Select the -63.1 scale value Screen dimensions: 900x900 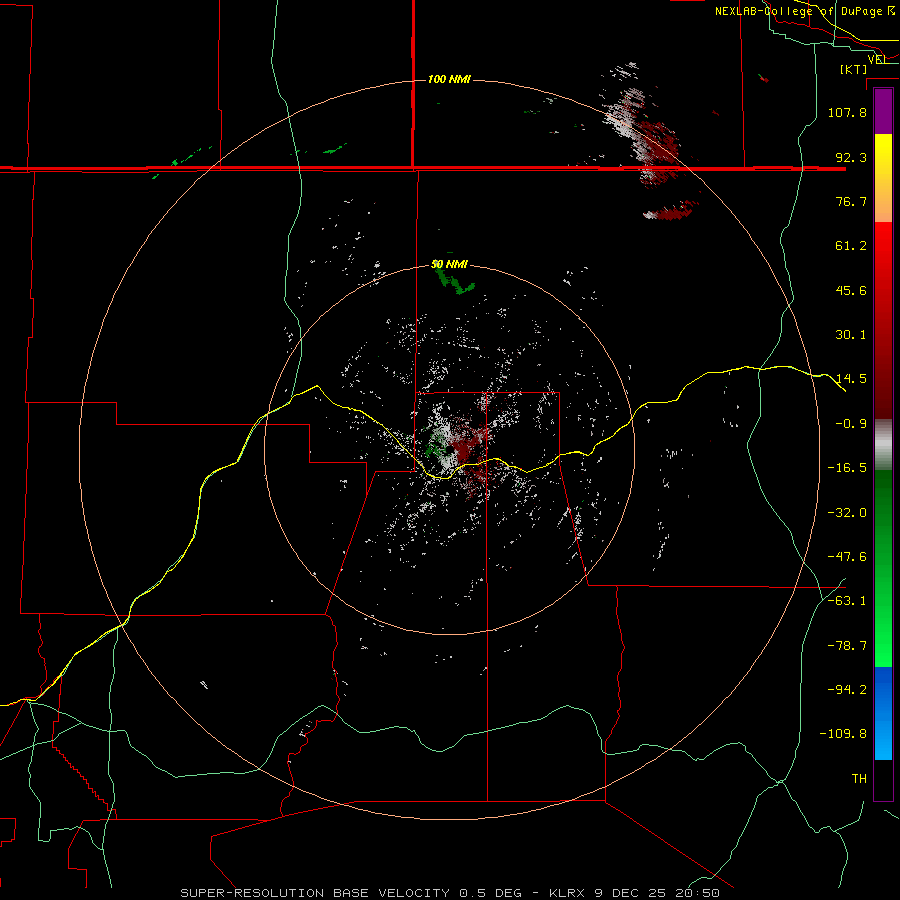click(847, 601)
